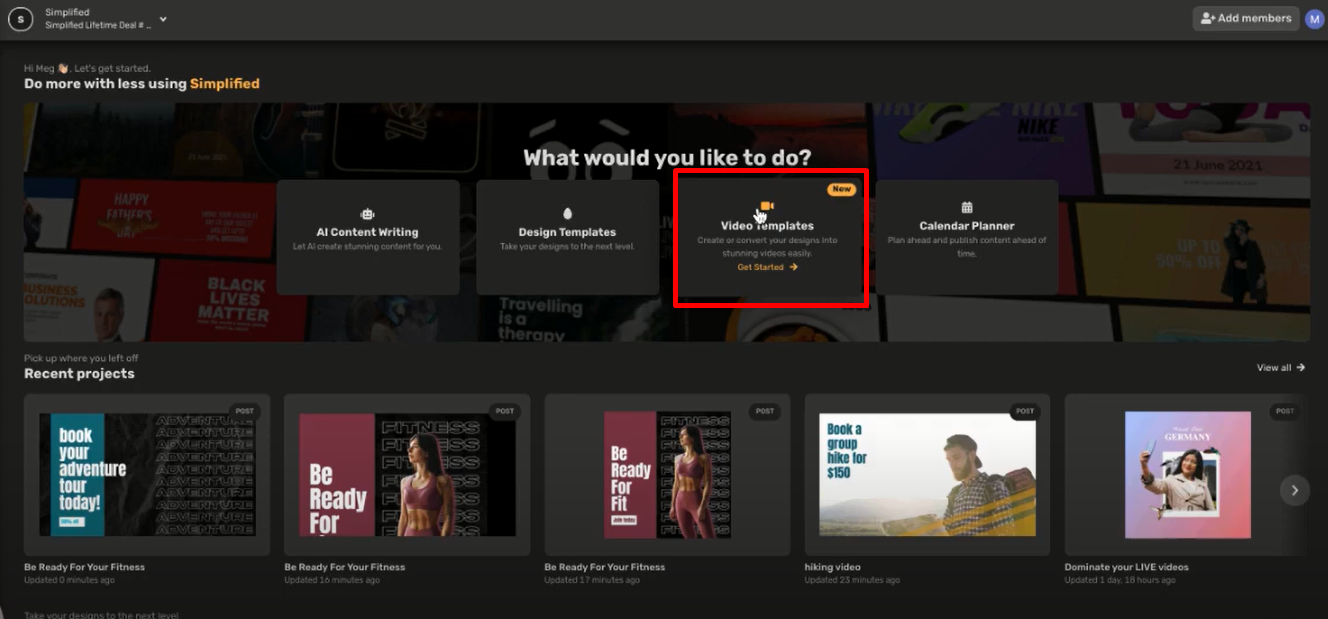Open the project updated 16 minutes ago thumbnail
The width and height of the screenshot is (1328, 619).
tap(407, 475)
